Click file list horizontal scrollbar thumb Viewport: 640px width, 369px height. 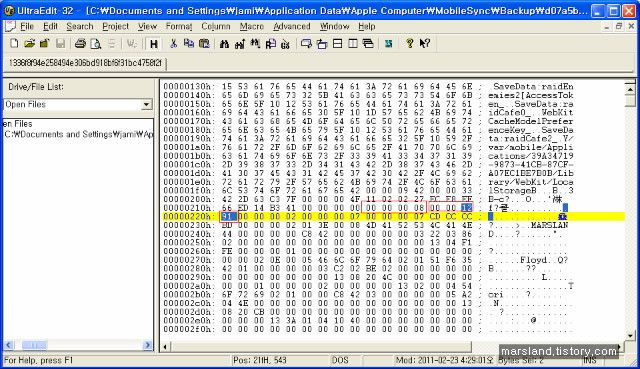34,345
